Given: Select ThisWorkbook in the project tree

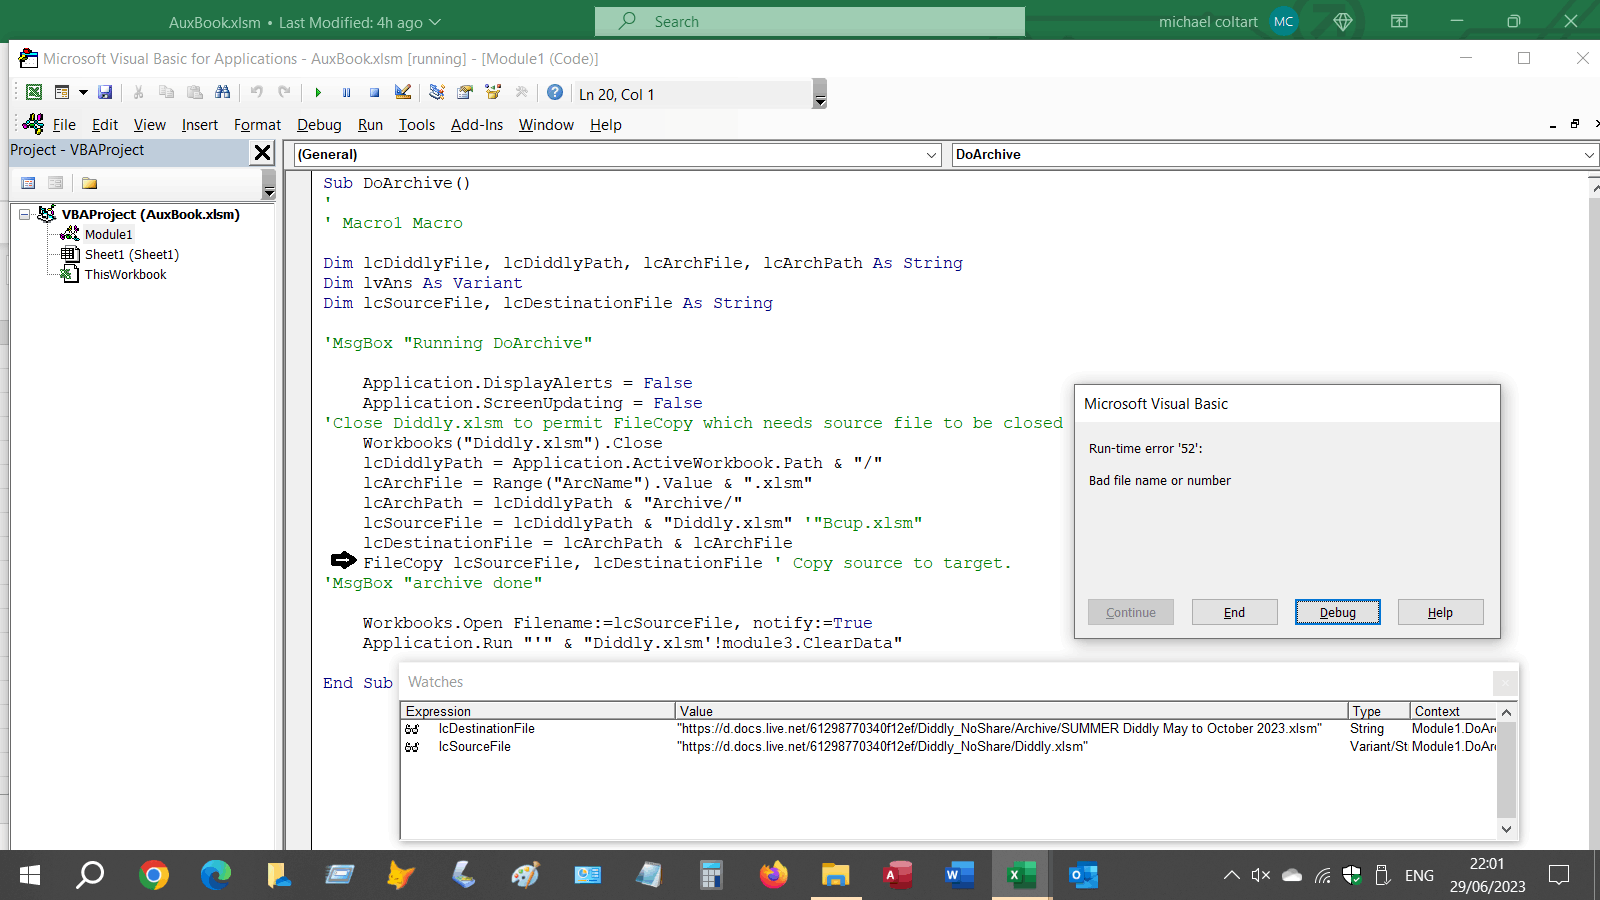Looking at the screenshot, I should (125, 274).
